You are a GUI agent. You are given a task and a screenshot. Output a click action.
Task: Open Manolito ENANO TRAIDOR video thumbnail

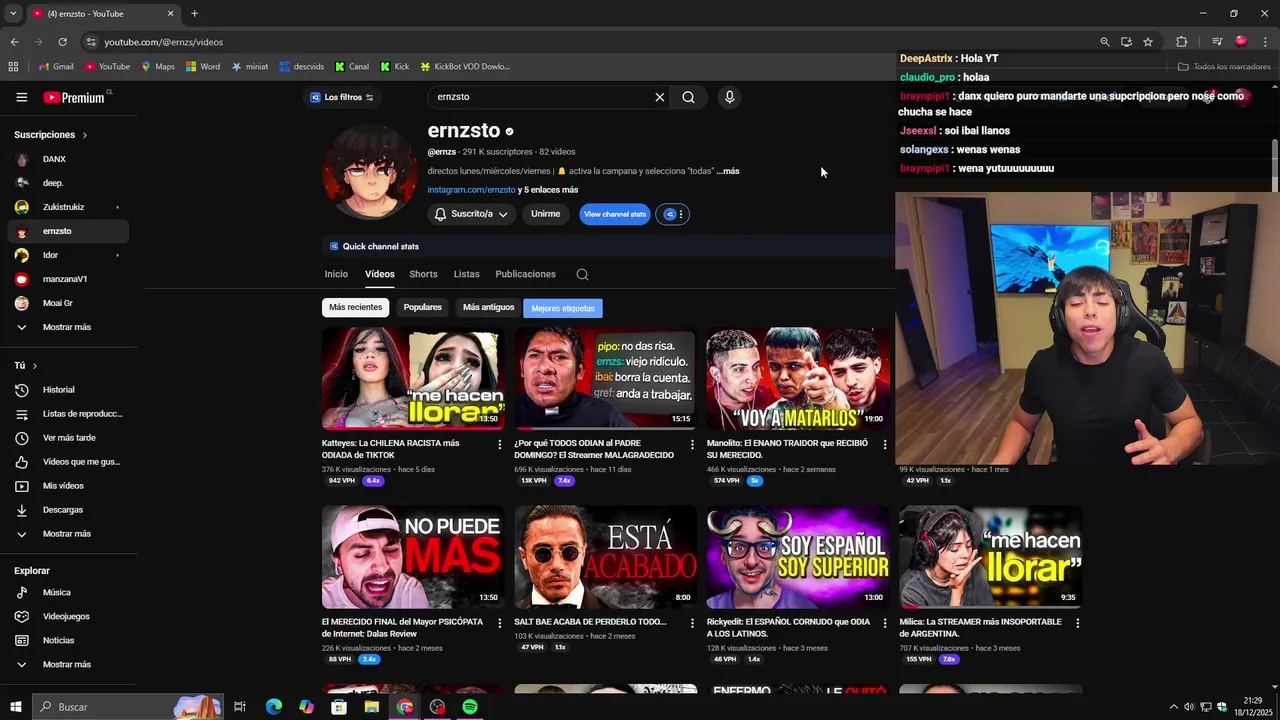[797, 378]
